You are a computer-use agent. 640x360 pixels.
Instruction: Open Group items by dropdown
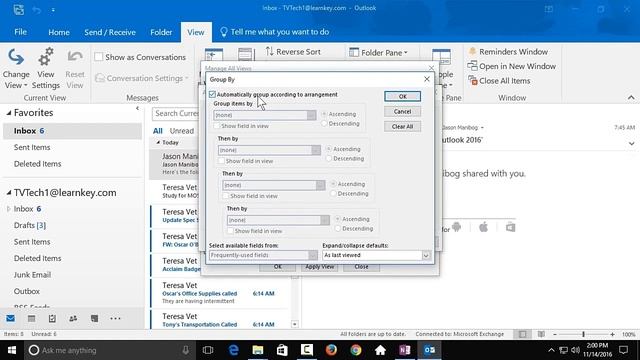(311, 115)
